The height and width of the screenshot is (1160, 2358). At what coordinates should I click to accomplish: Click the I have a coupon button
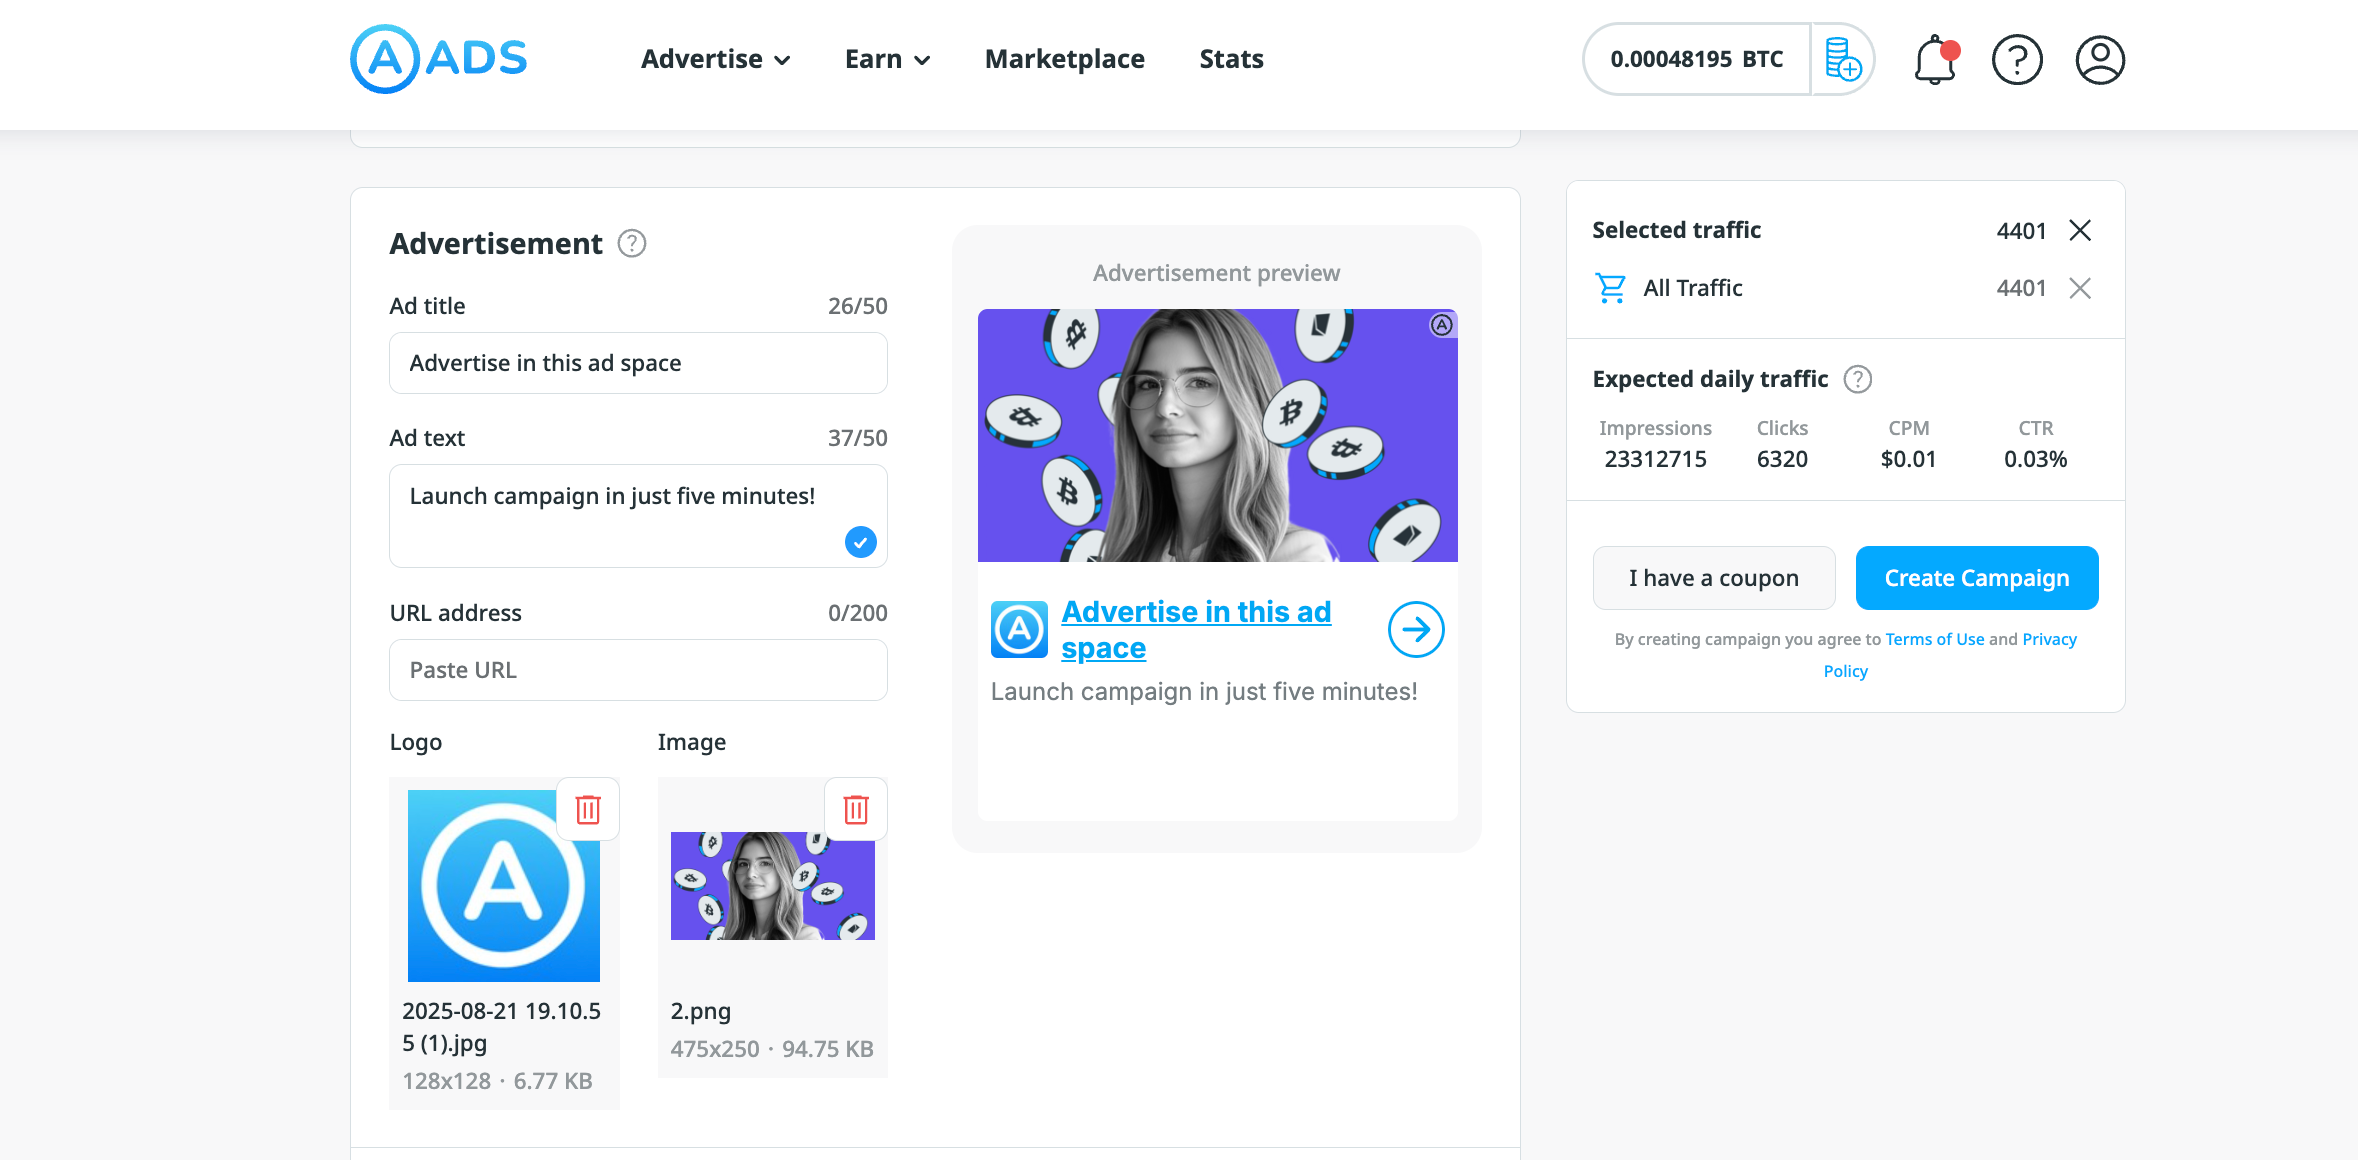pyautogui.click(x=1713, y=578)
